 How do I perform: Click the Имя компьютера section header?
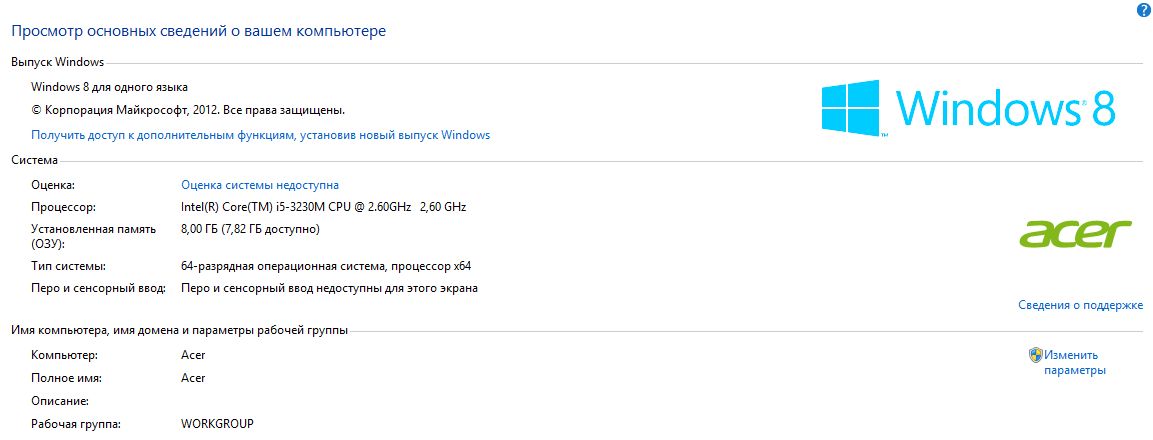179,330
